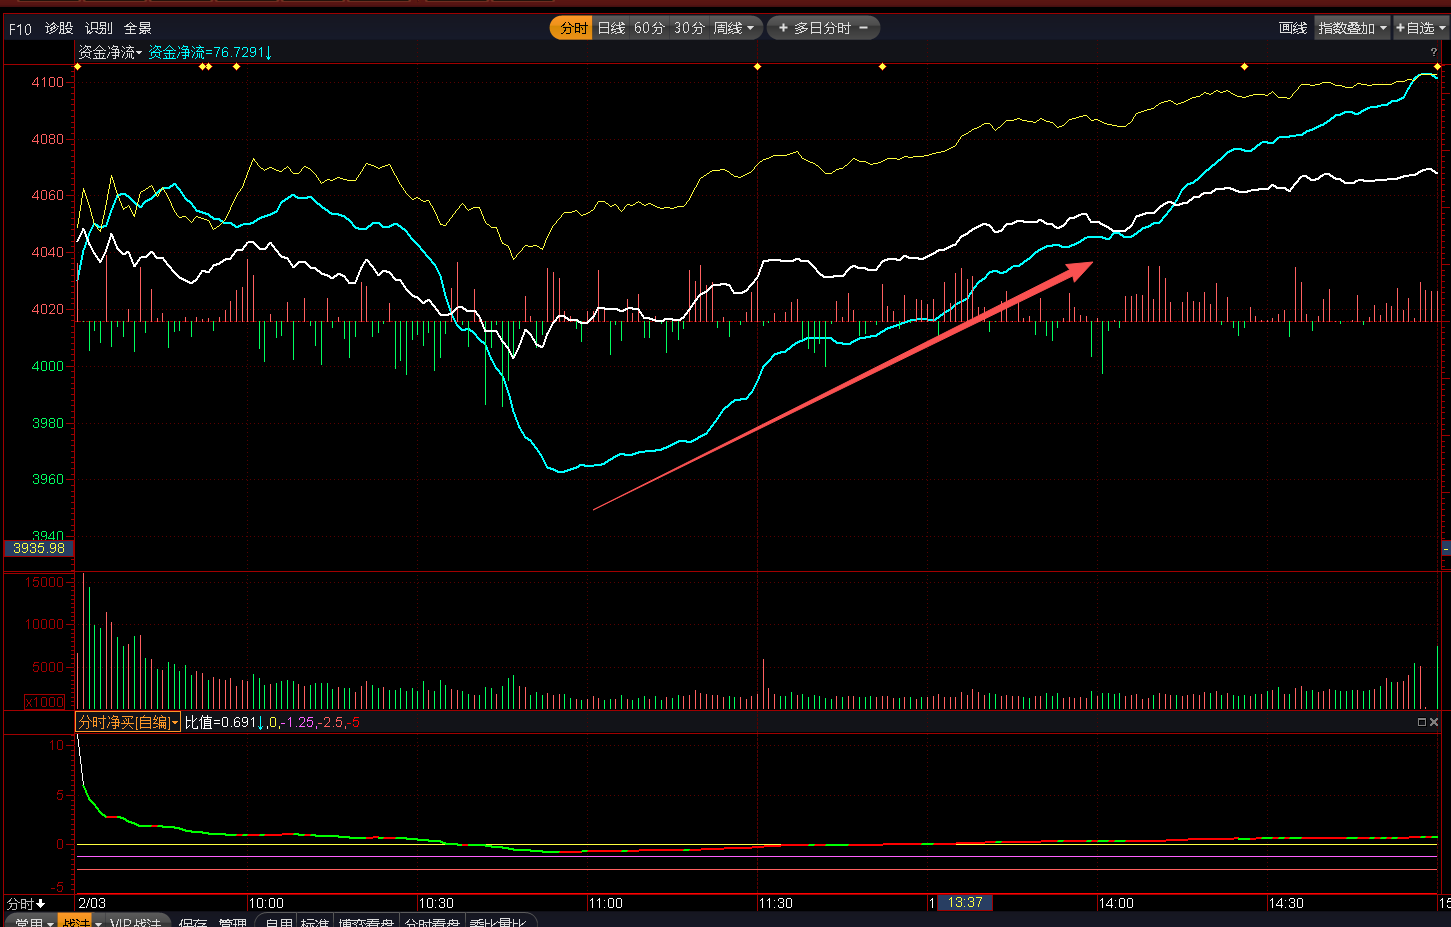Open the 分时净买[自编] indicator selector
The width and height of the screenshot is (1451, 927).
tap(128, 722)
